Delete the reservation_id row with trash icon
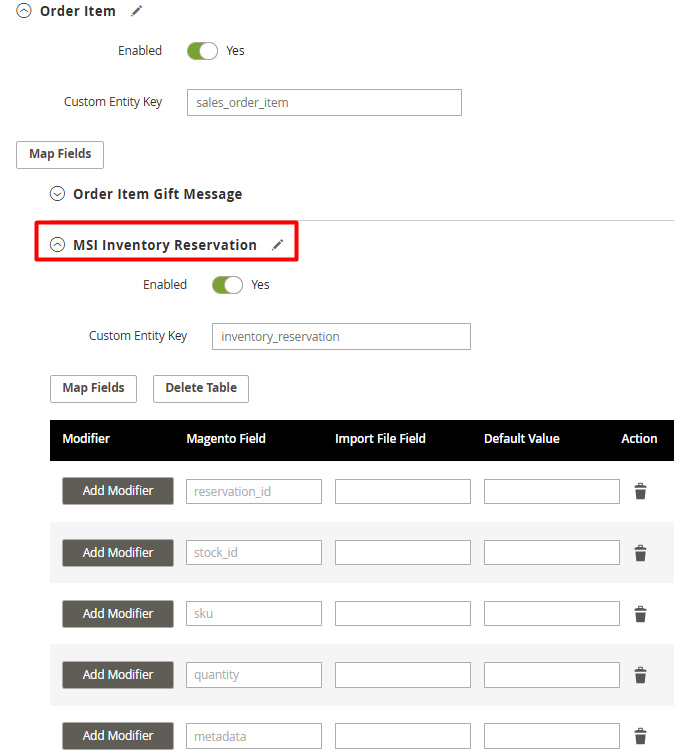 point(640,491)
